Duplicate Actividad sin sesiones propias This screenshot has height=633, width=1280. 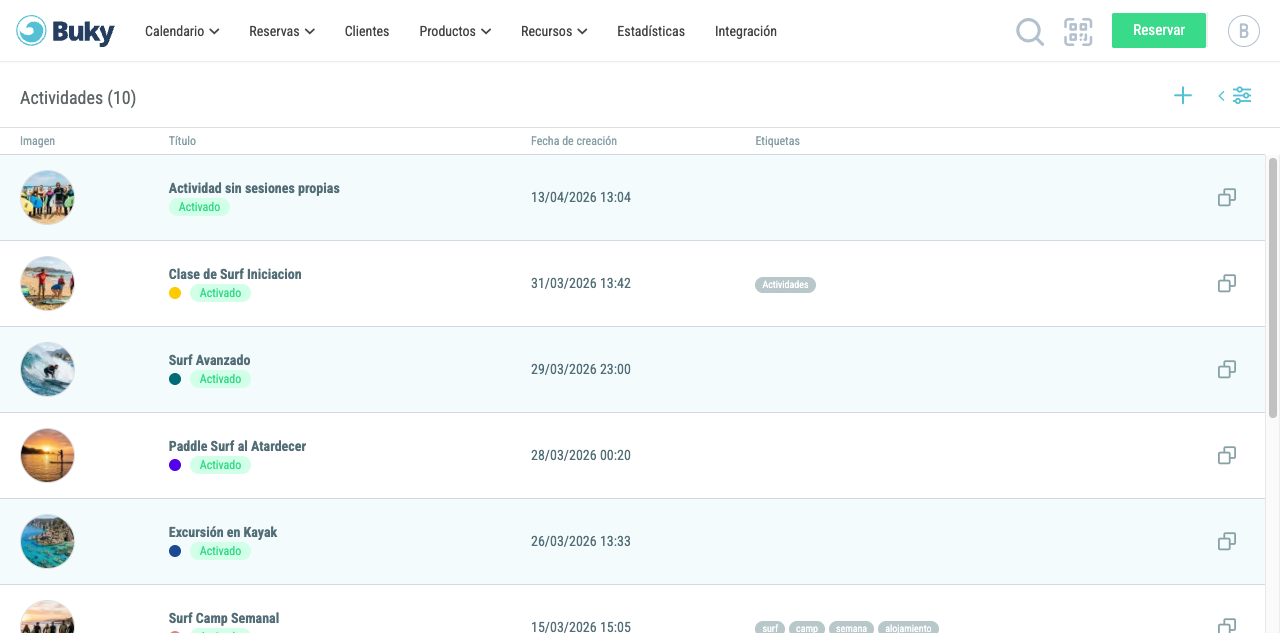coord(1227,197)
